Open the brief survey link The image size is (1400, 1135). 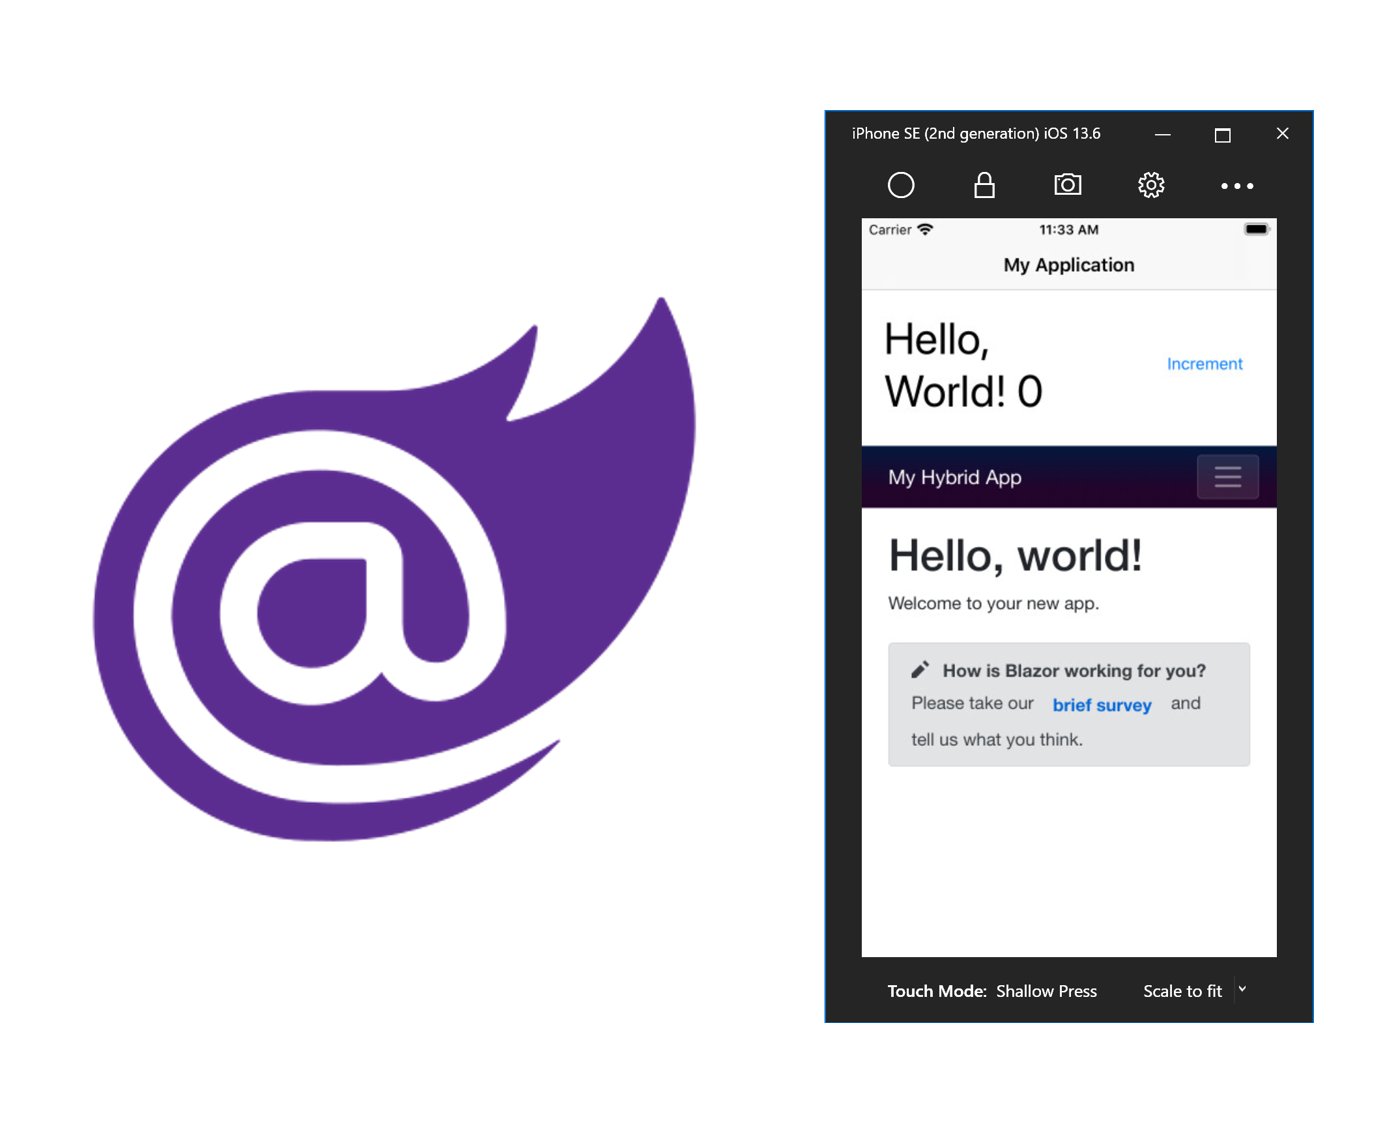point(1102,705)
